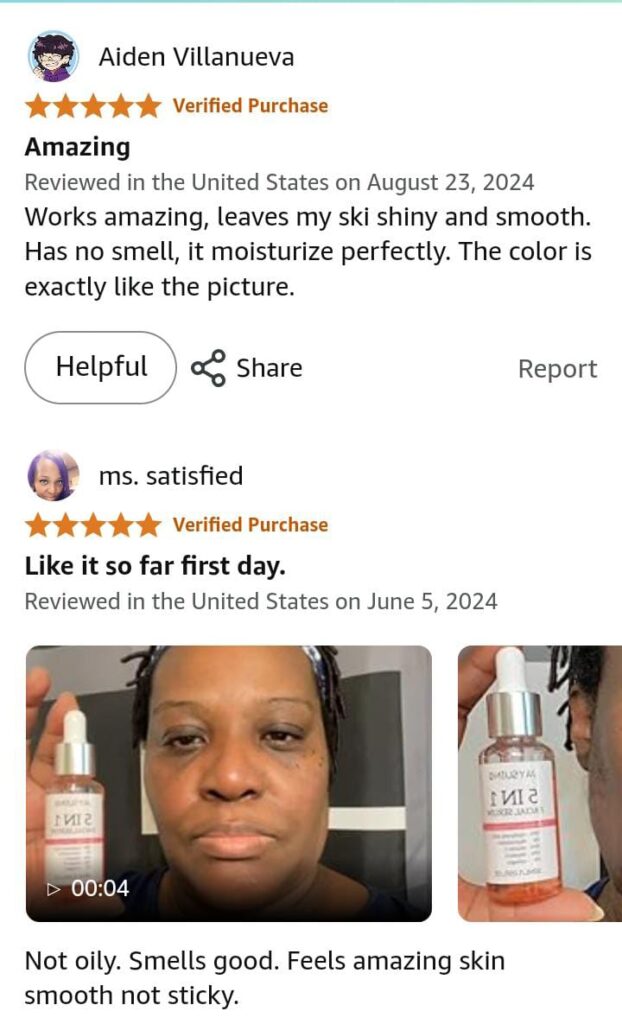The width and height of the screenshot is (622, 1024).
Task: Mark Aiden's review as Helpful
Action: (101, 367)
